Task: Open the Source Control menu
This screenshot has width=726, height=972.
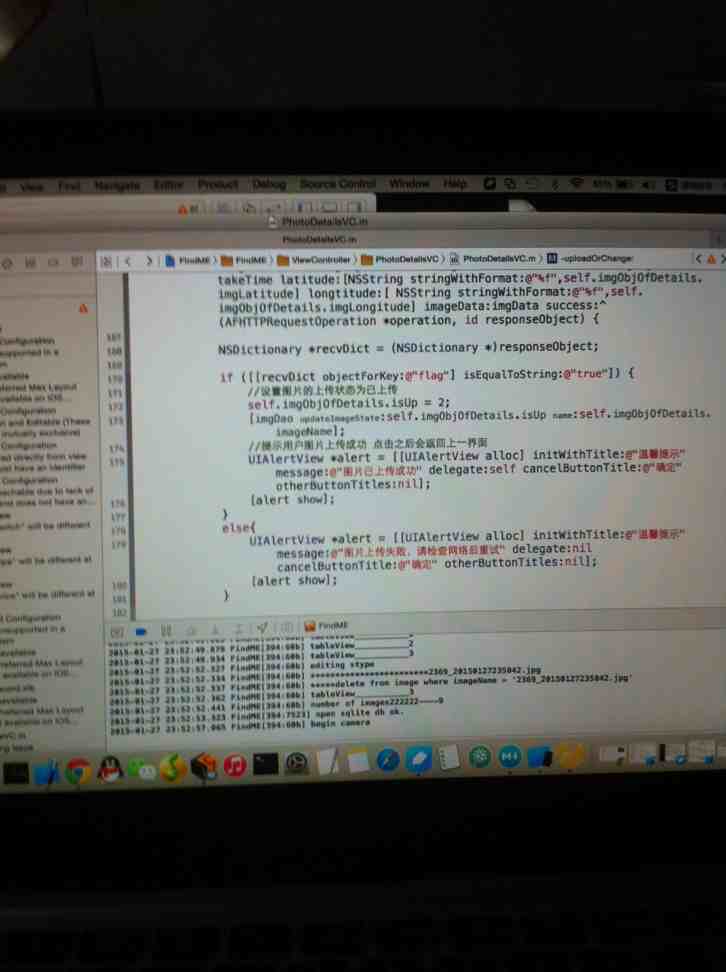Action: (337, 184)
